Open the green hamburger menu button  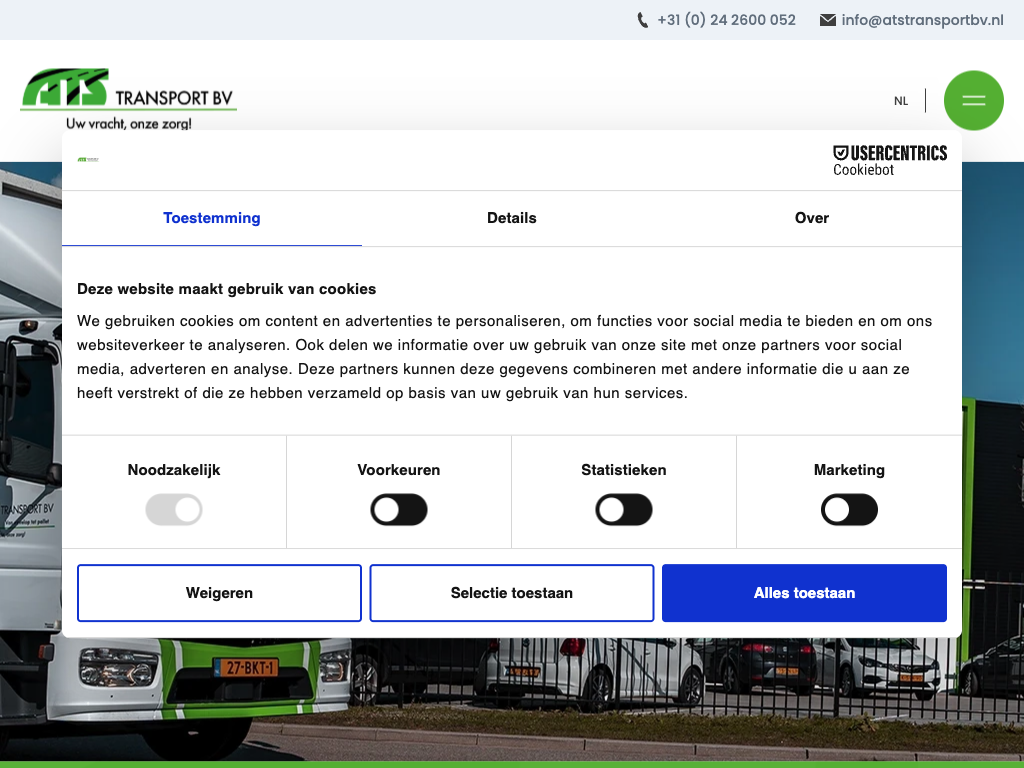[973, 100]
